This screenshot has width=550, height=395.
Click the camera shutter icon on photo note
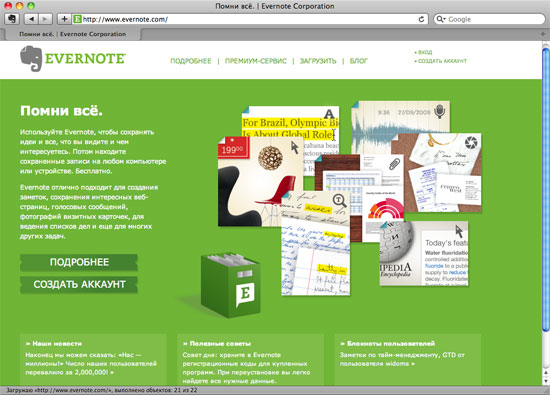tap(471, 142)
